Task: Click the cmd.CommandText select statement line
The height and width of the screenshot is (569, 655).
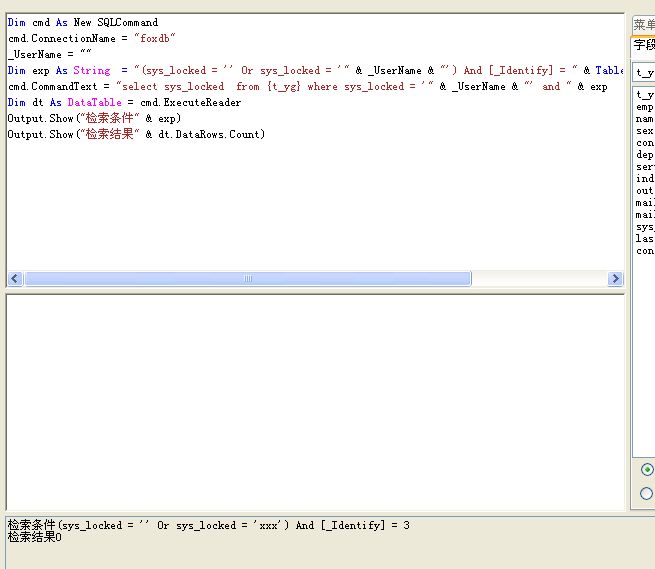Action: pyautogui.click(x=307, y=86)
